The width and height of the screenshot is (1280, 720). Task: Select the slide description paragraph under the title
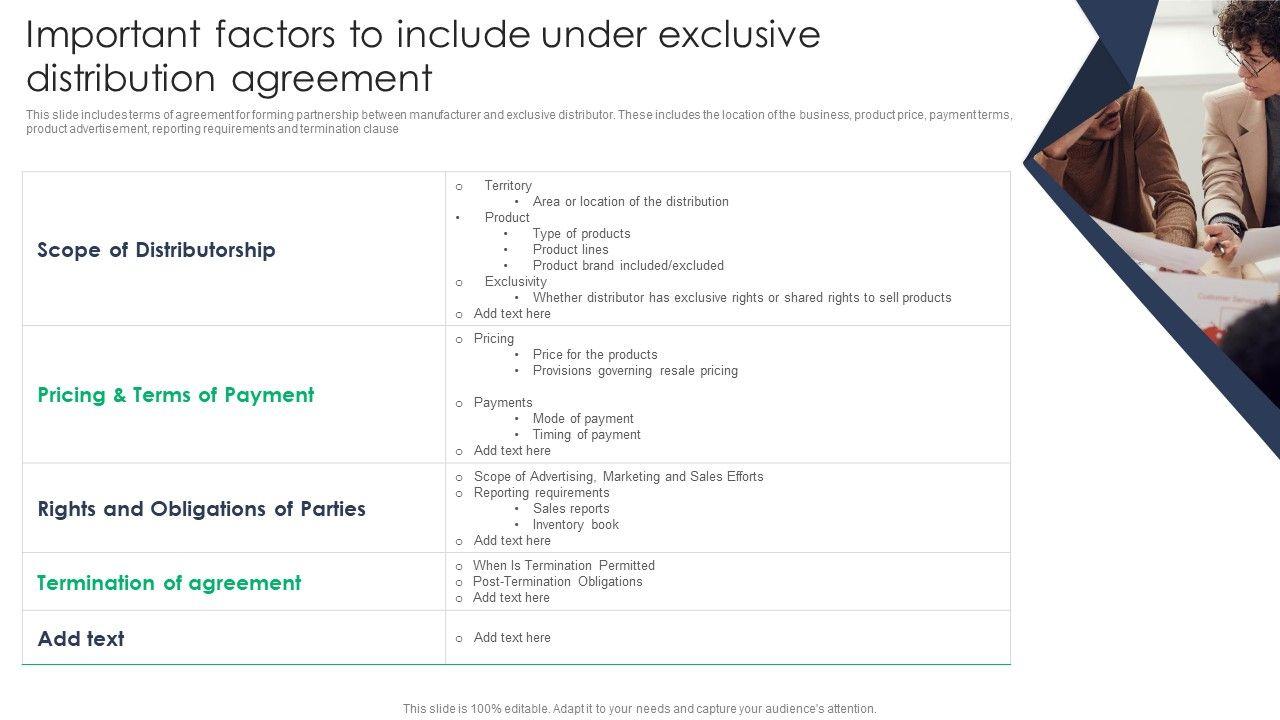tap(518, 122)
